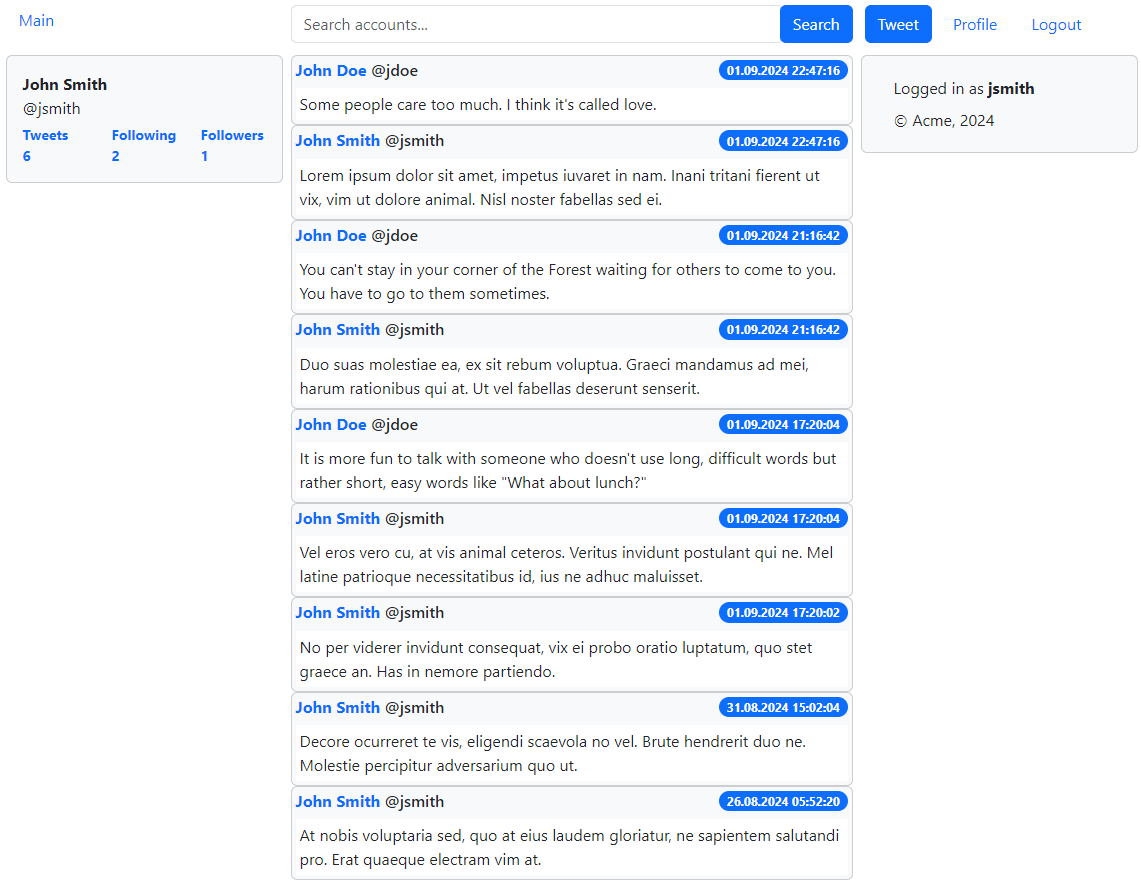Image resolution: width=1141 pixels, height=883 pixels.
Task: Click the tweet text starting "Decore ocurreret te vis"
Action: coord(553,753)
